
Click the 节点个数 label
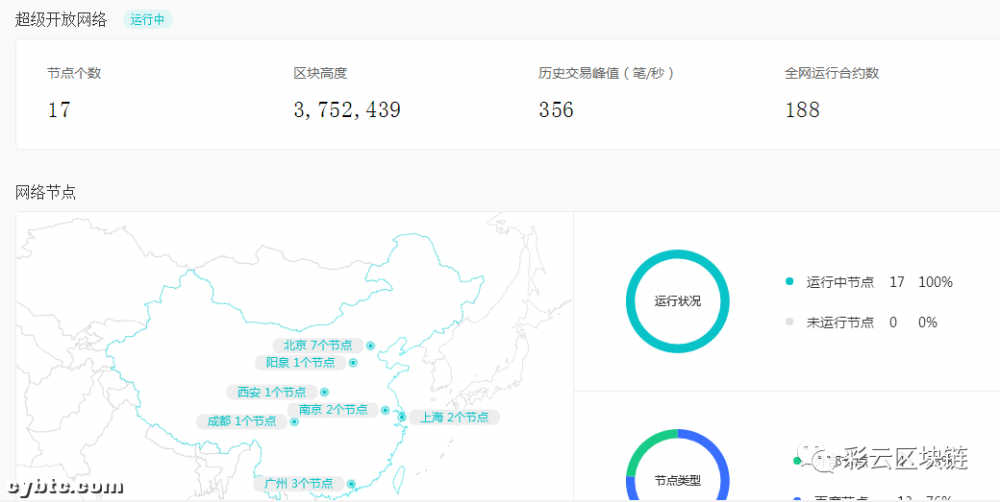click(74, 73)
